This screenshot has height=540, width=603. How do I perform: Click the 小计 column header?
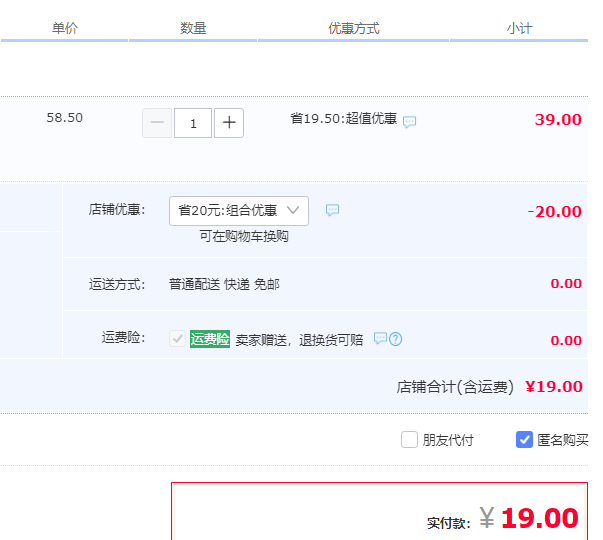tap(519, 28)
